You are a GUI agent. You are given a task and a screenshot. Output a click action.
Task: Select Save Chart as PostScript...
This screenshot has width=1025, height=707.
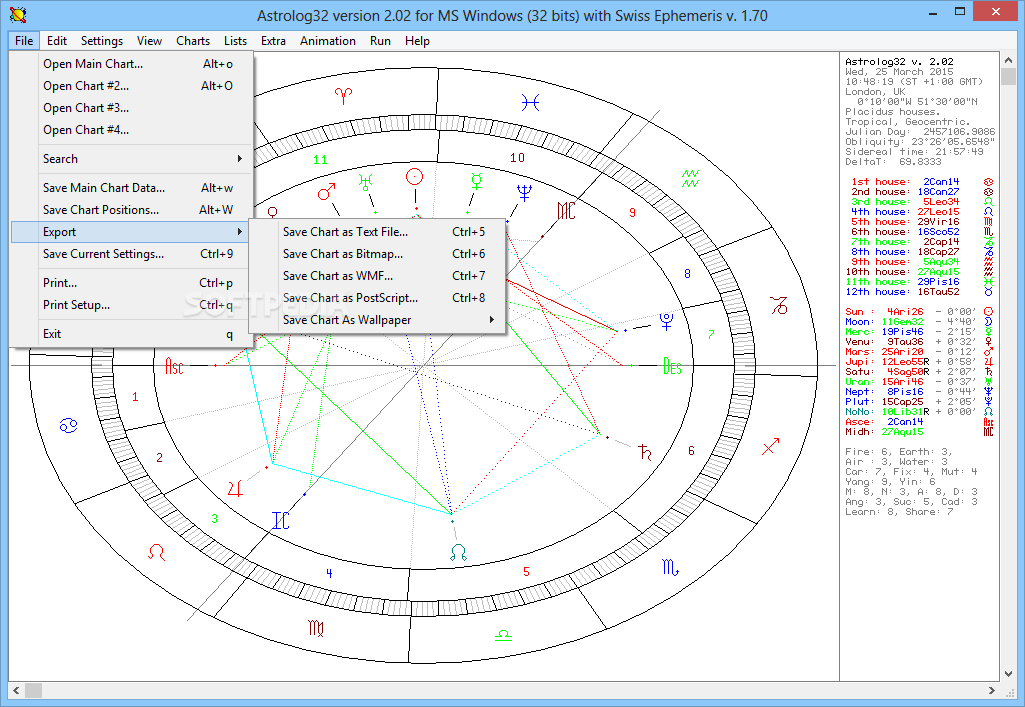pyautogui.click(x=377, y=297)
